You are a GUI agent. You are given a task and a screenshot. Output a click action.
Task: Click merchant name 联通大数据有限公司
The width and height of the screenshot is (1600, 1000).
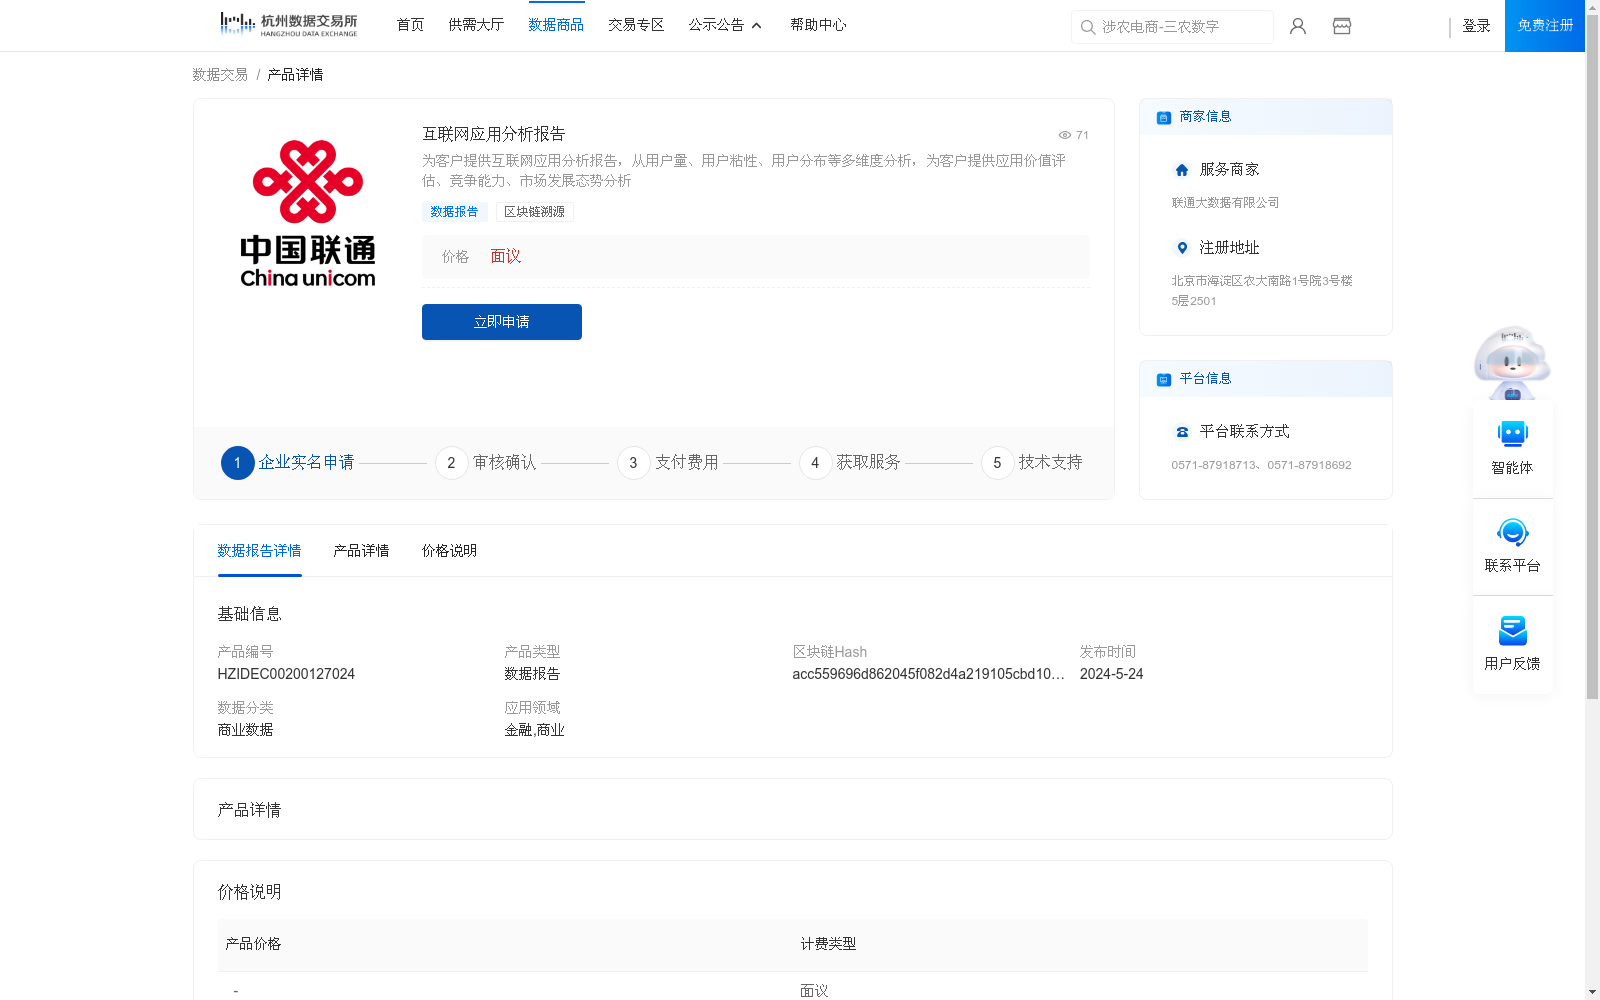[1225, 203]
